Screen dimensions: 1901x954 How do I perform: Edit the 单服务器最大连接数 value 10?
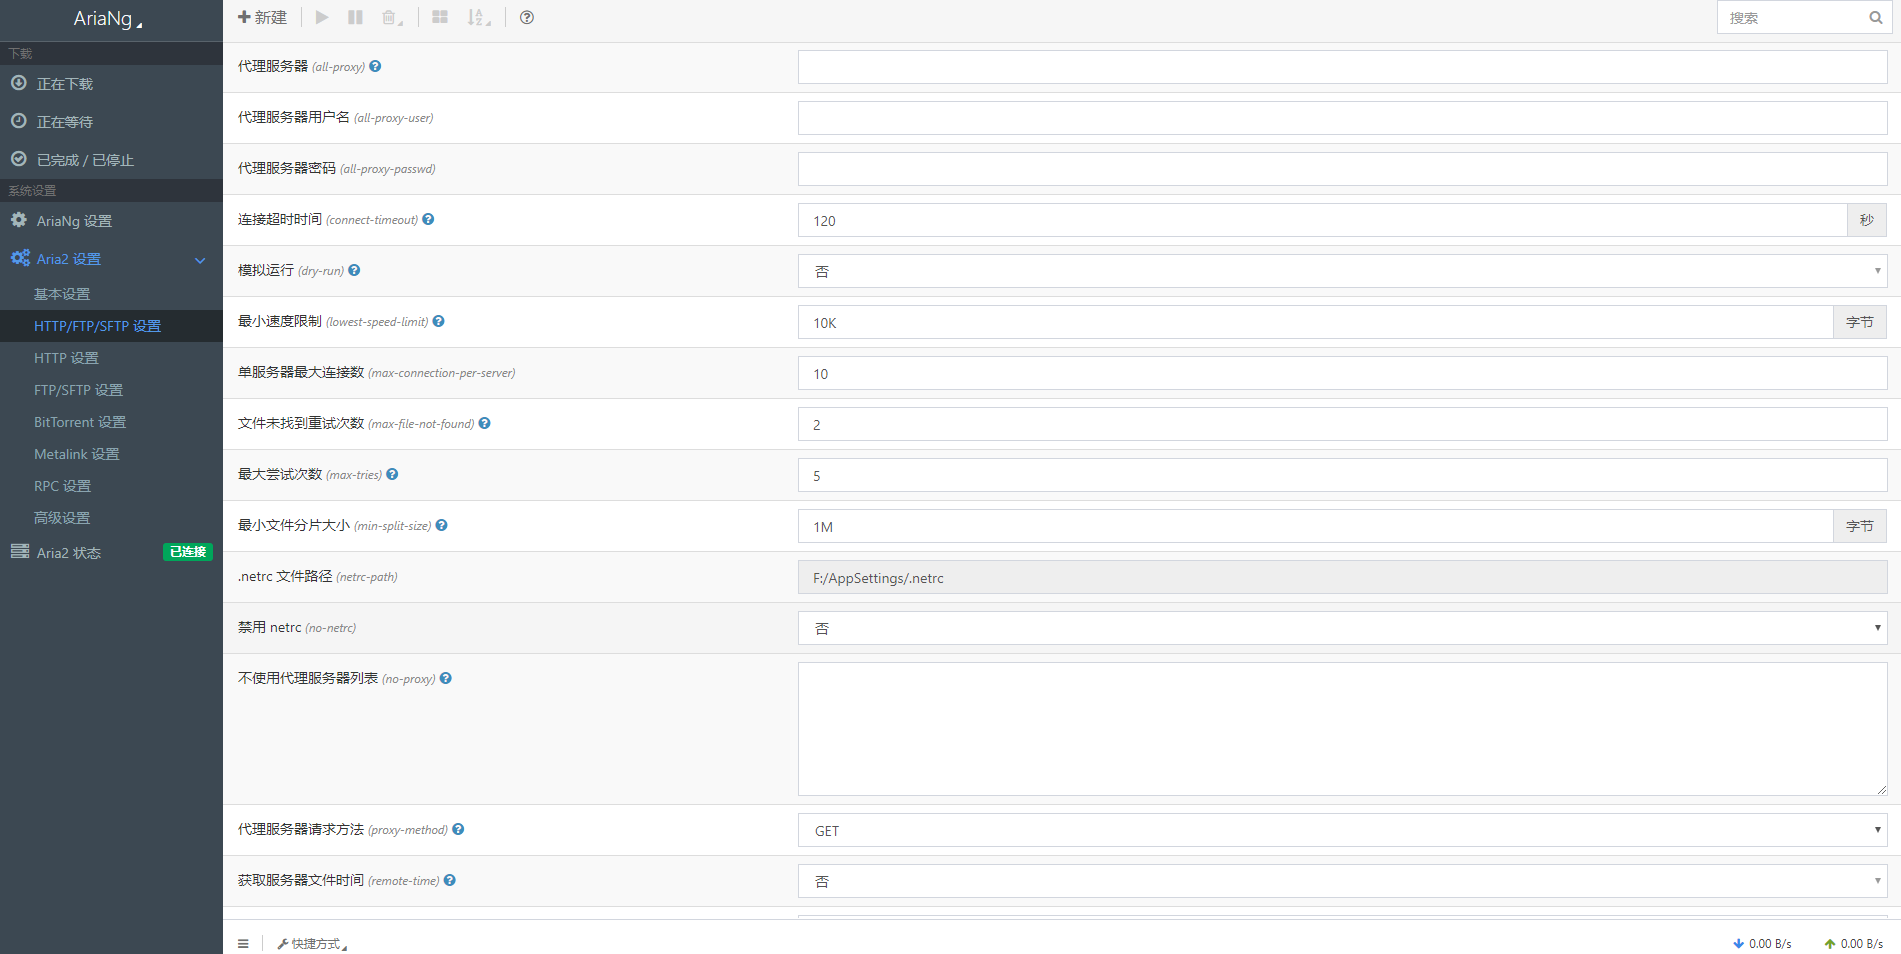click(x=1342, y=373)
